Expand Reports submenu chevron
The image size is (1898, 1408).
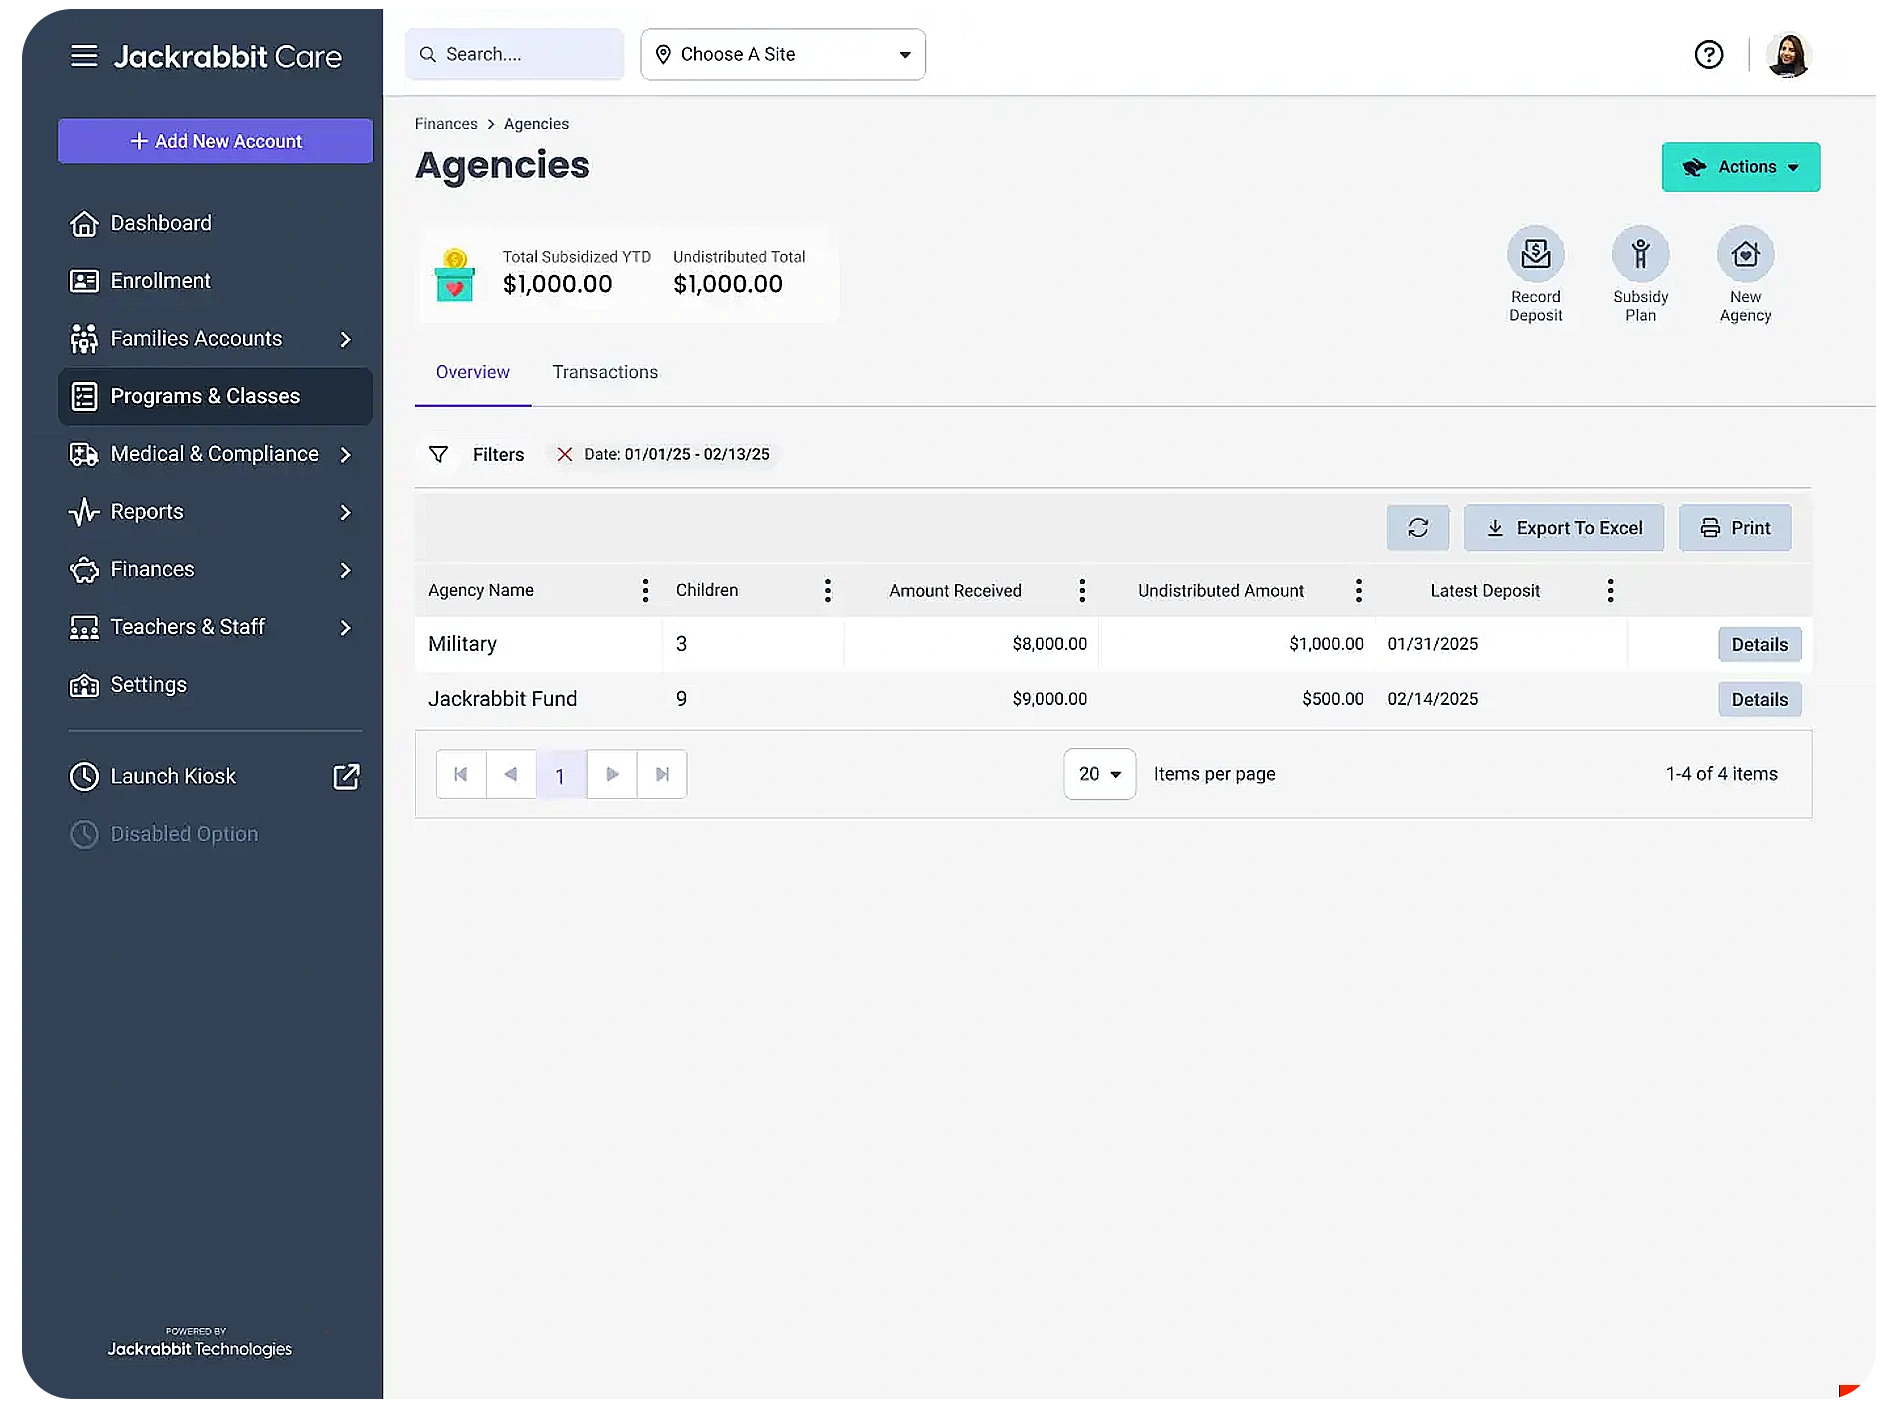tap(345, 512)
